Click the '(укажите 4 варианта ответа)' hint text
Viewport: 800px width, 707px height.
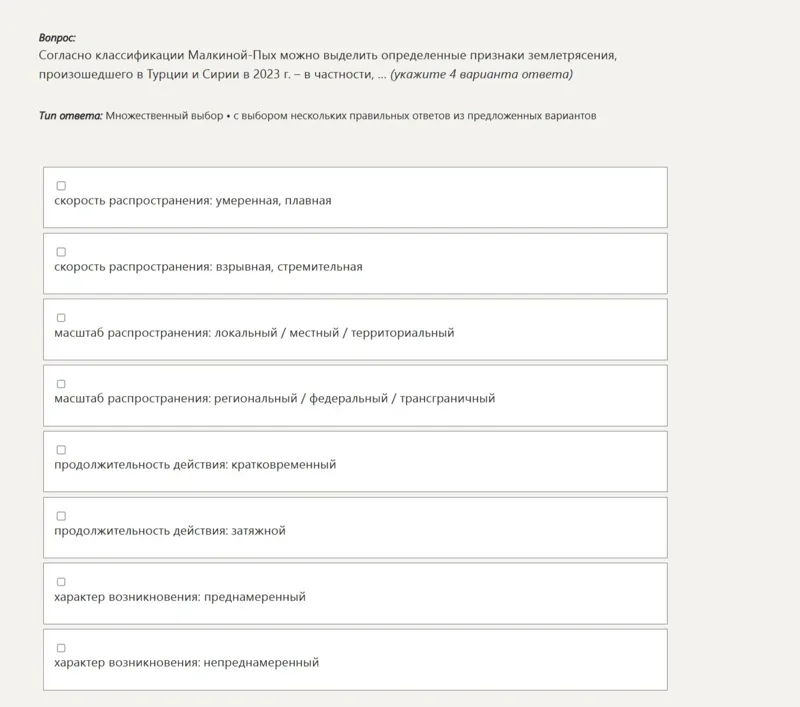[x=482, y=74]
